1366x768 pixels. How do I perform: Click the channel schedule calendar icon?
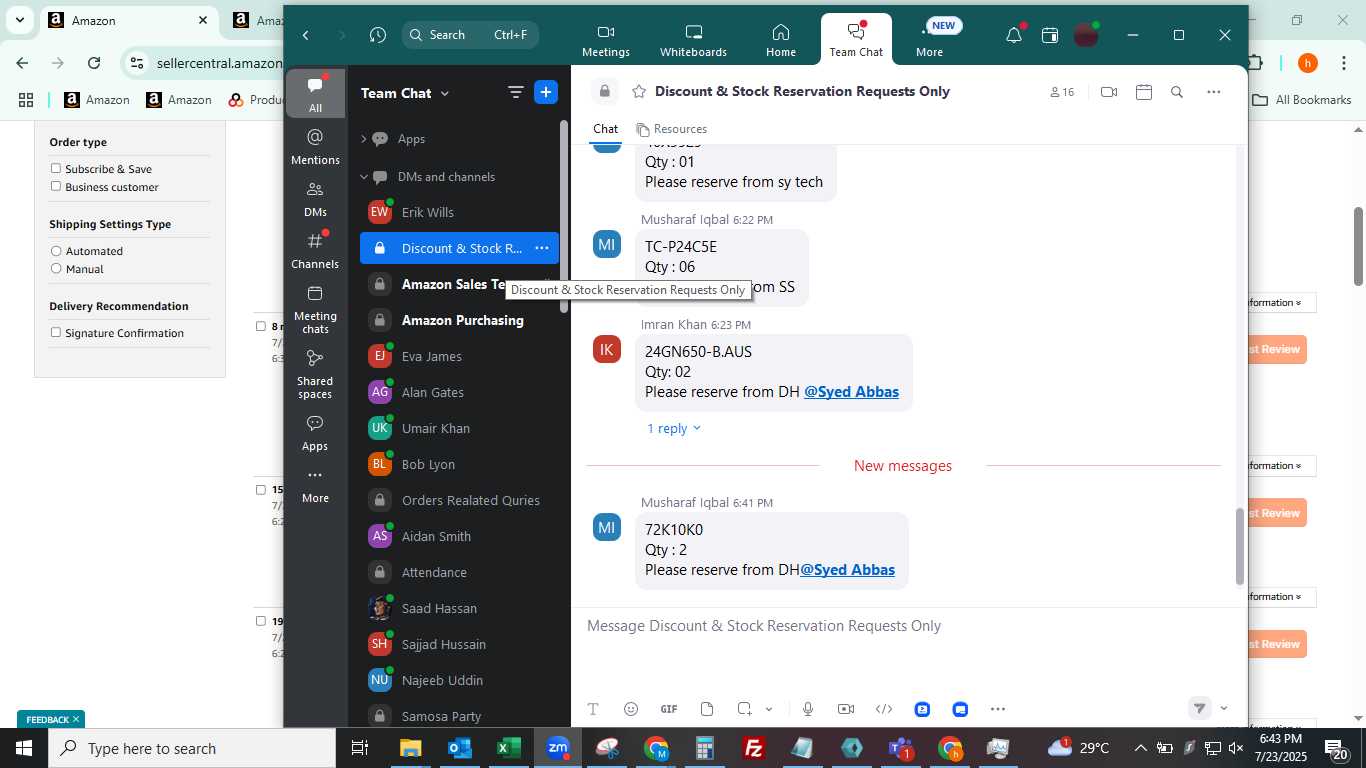tap(1144, 92)
